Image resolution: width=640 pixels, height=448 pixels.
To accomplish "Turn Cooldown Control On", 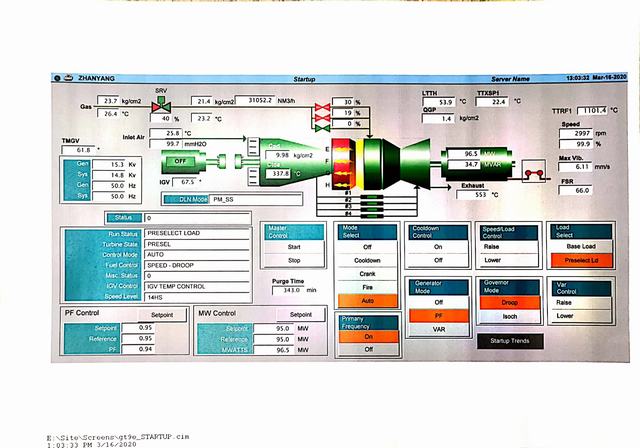I will (x=438, y=247).
